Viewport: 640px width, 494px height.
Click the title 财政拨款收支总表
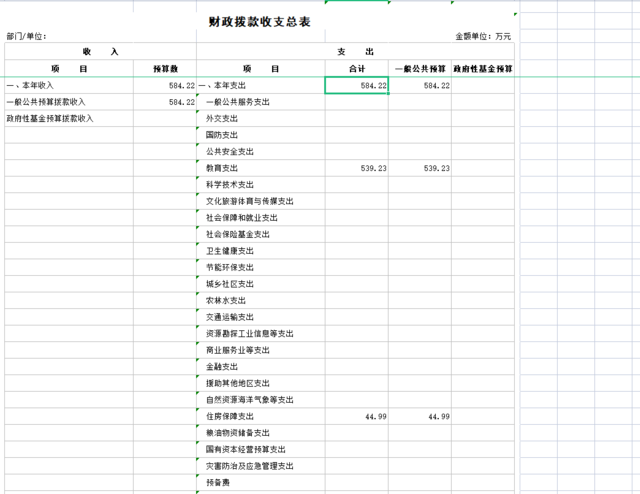click(258, 20)
